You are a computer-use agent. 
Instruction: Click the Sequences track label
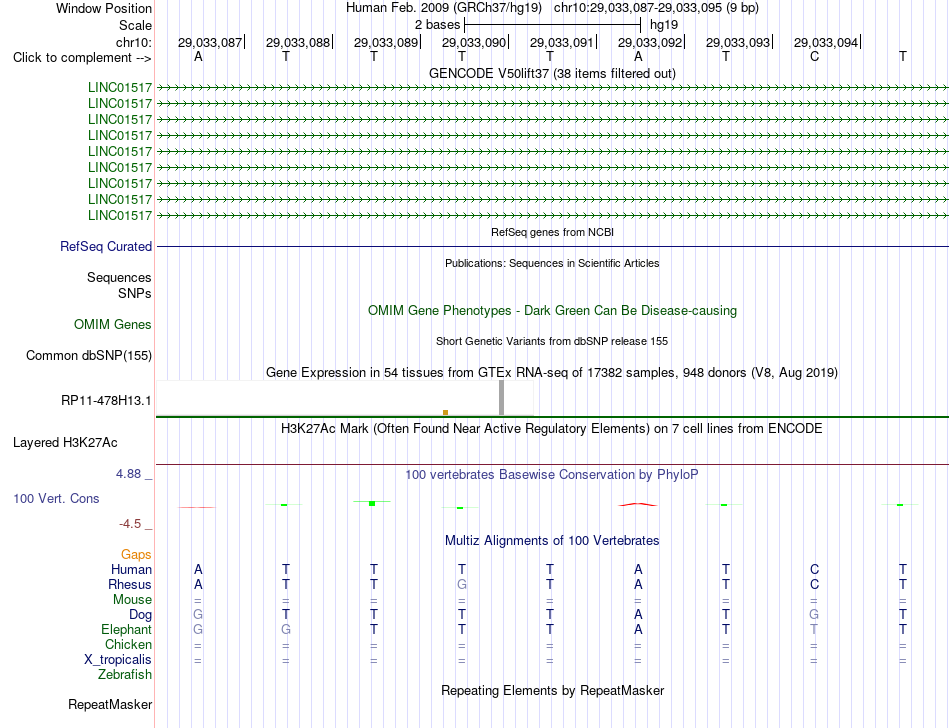(119, 277)
